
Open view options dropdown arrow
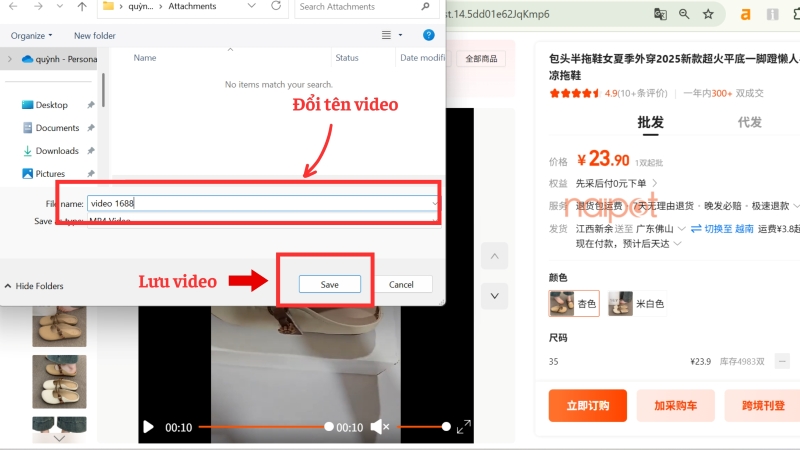tap(401, 35)
